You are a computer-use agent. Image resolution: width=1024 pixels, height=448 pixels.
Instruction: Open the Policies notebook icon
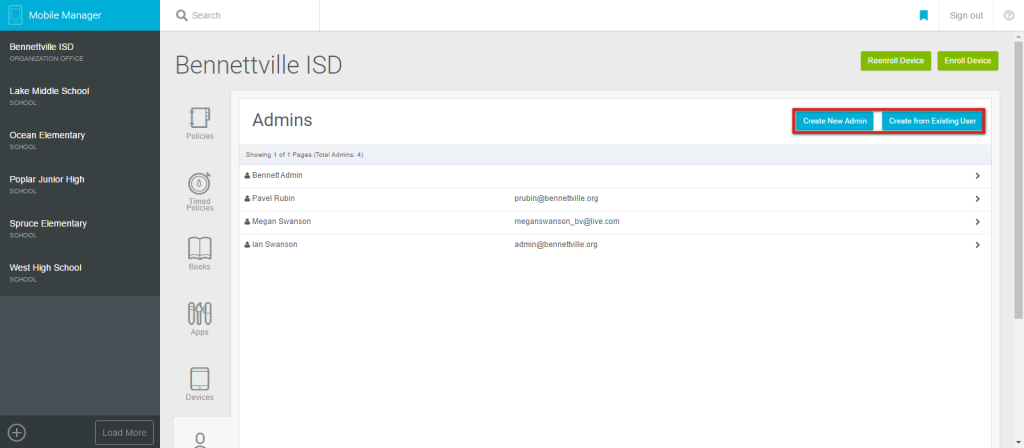(200, 118)
